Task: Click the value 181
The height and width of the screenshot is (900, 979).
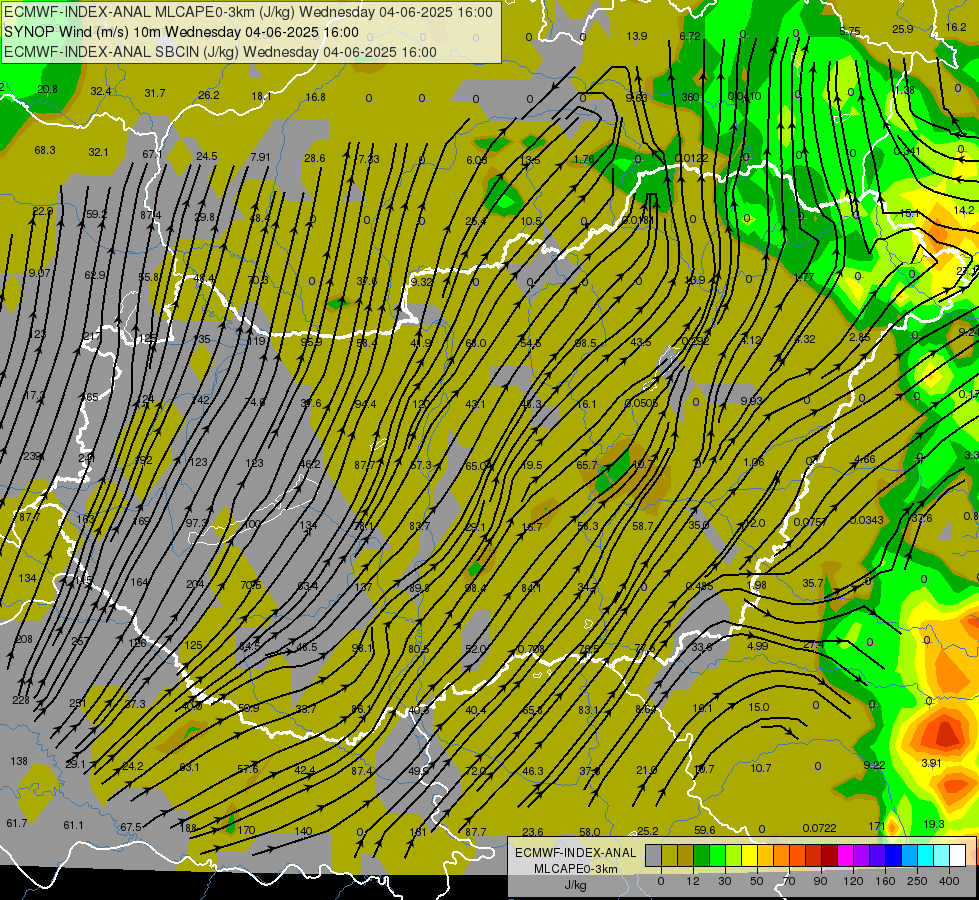Action: pos(418,832)
